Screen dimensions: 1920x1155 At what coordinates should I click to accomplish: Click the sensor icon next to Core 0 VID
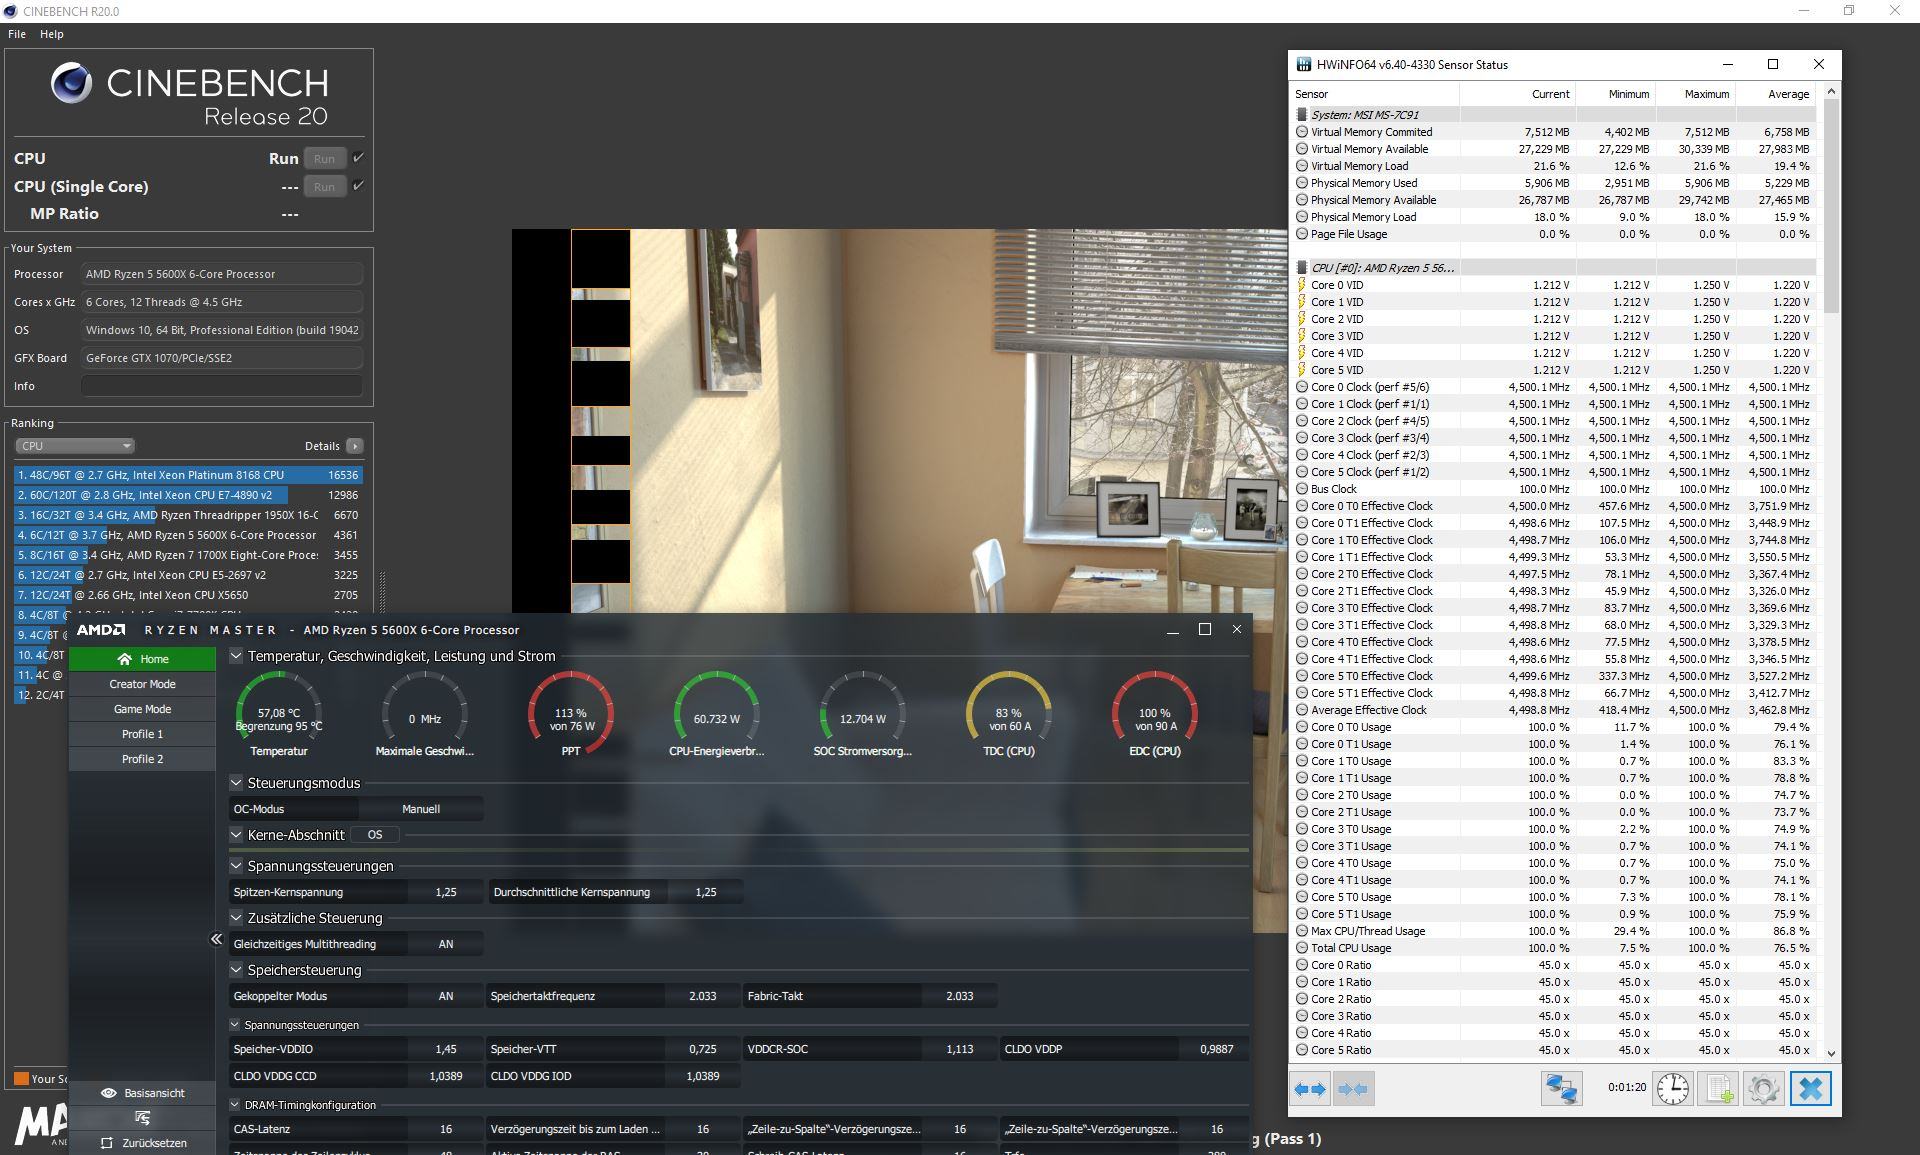[1302, 285]
